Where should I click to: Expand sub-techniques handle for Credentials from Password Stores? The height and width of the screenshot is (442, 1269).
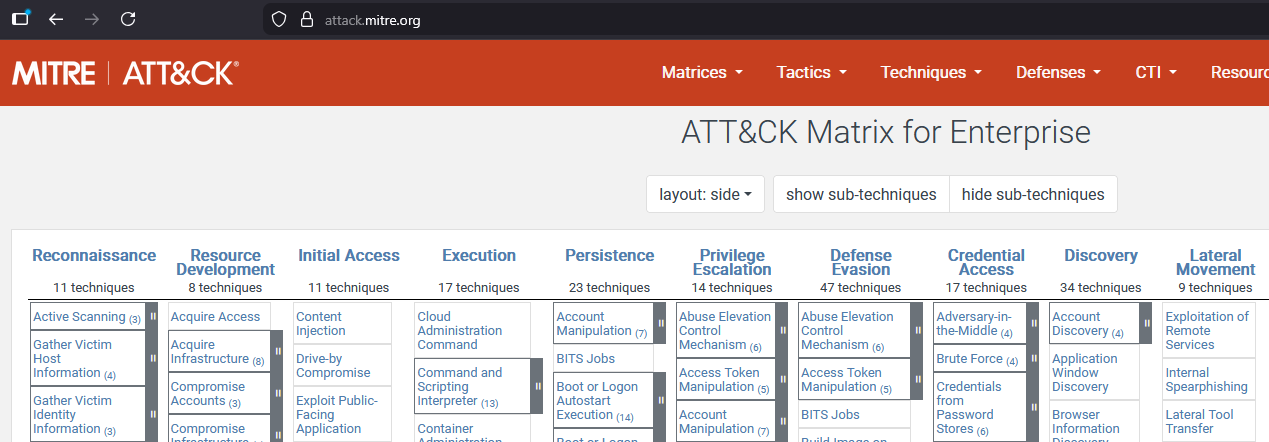1033,407
